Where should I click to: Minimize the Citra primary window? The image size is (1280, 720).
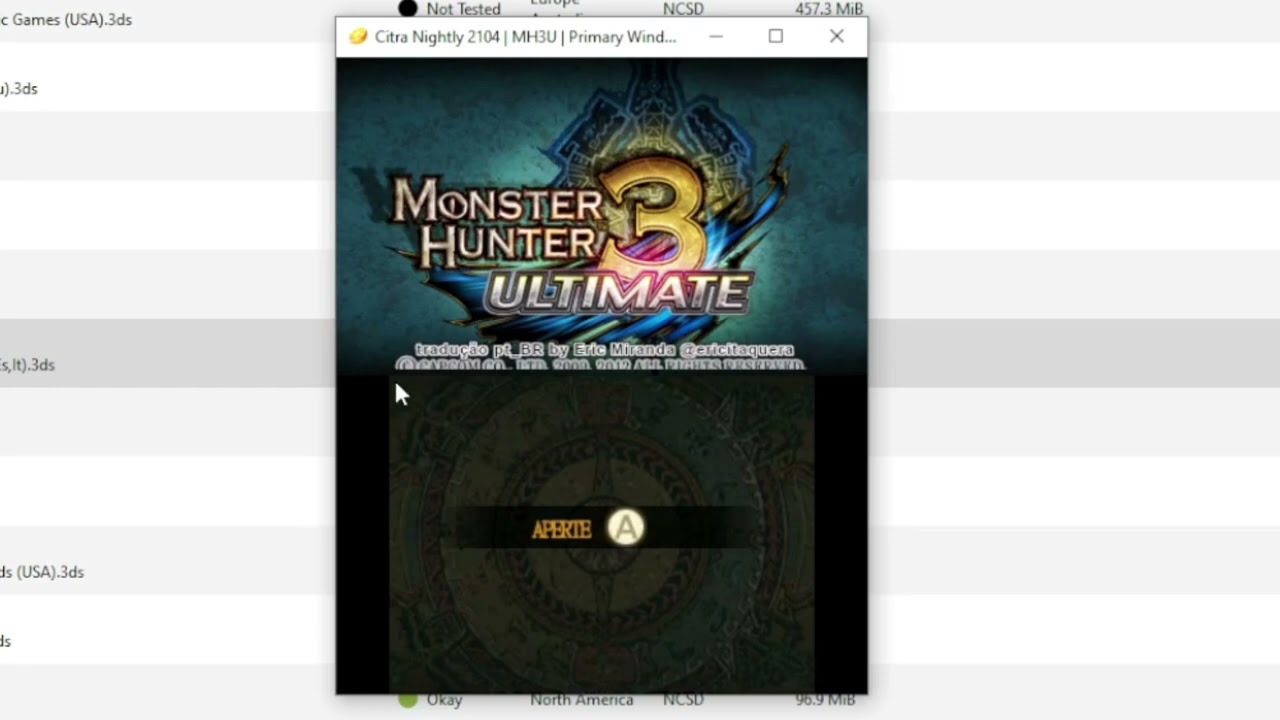coord(715,37)
